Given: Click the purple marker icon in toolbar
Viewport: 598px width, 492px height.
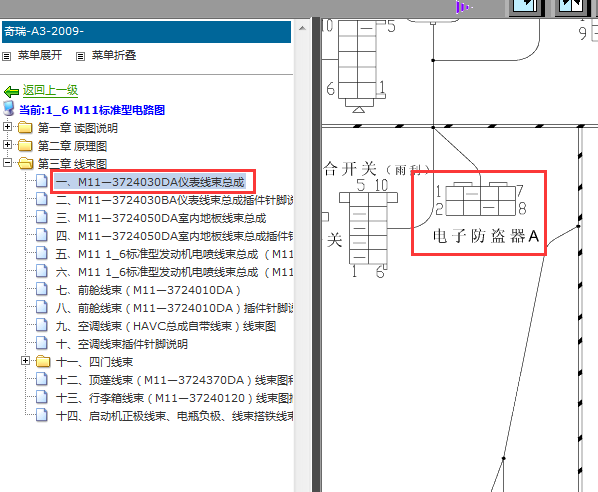Looking at the screenshot, I should (x=463, y=7).
